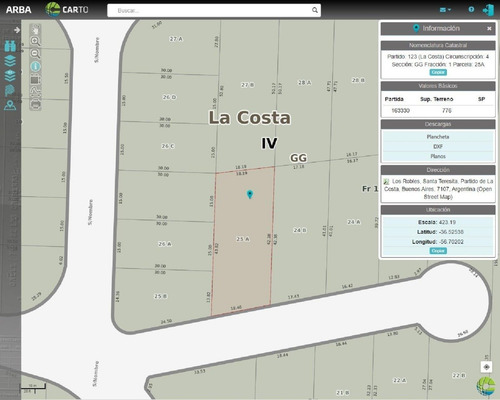
Task: Toggle the information query tool
Action: [x=35, y=66]
